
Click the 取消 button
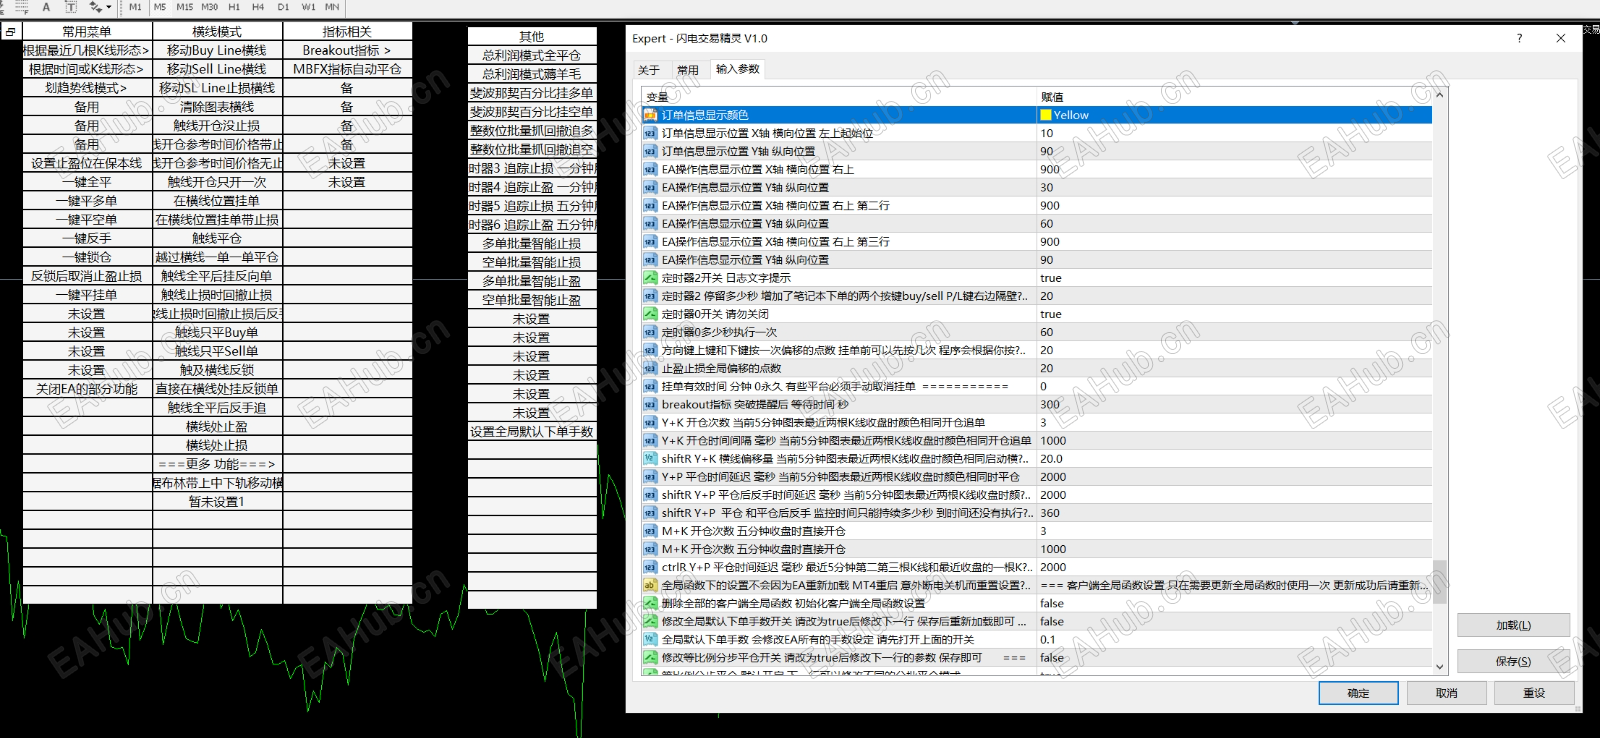coord(1446,693)
